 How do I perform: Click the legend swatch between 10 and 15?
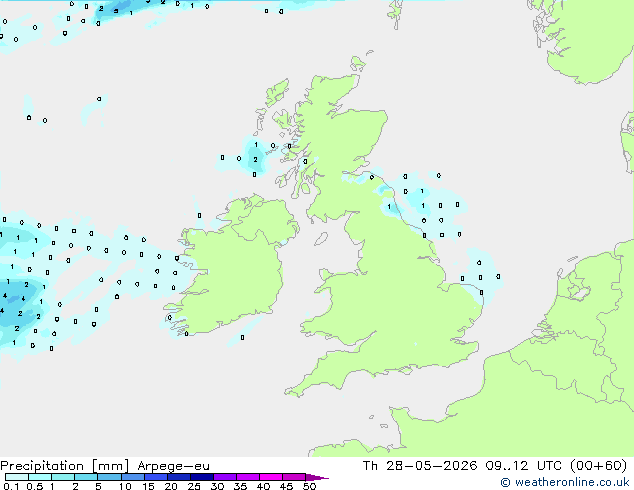132,477
